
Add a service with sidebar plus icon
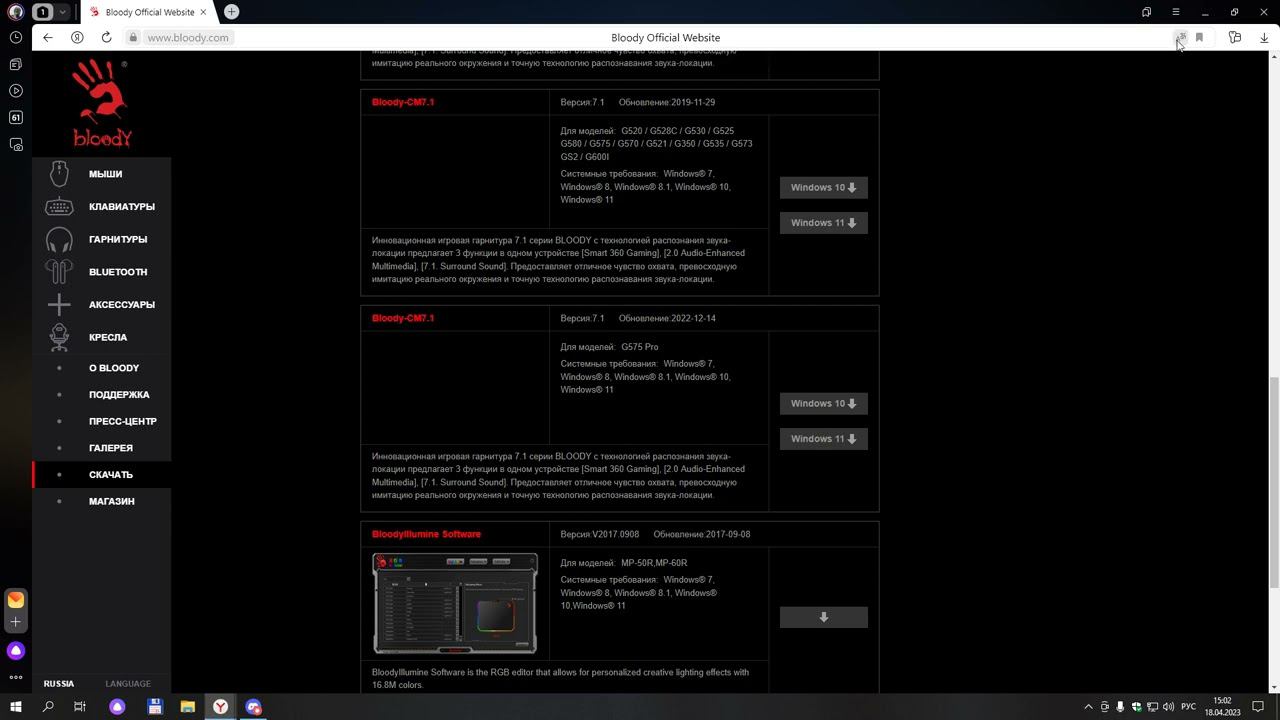pyautogui.click(x=15, y=622)
